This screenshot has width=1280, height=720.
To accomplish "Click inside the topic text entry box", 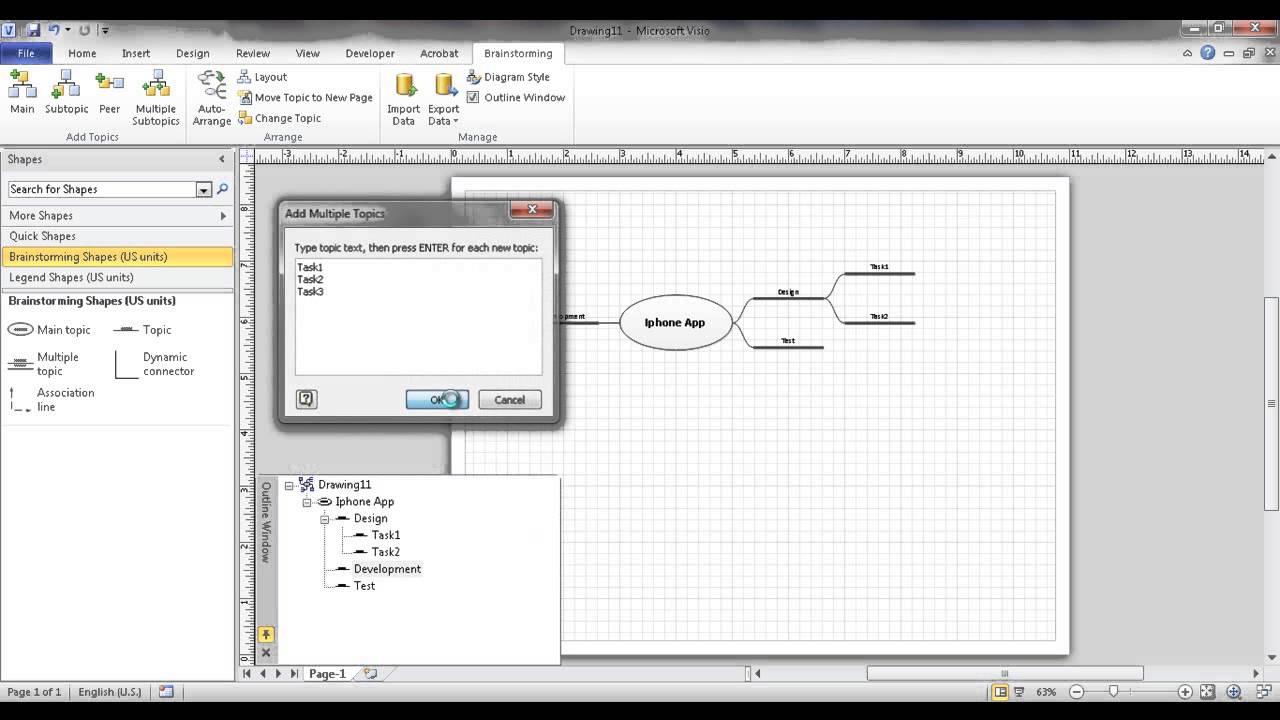I will coord(418,316).
